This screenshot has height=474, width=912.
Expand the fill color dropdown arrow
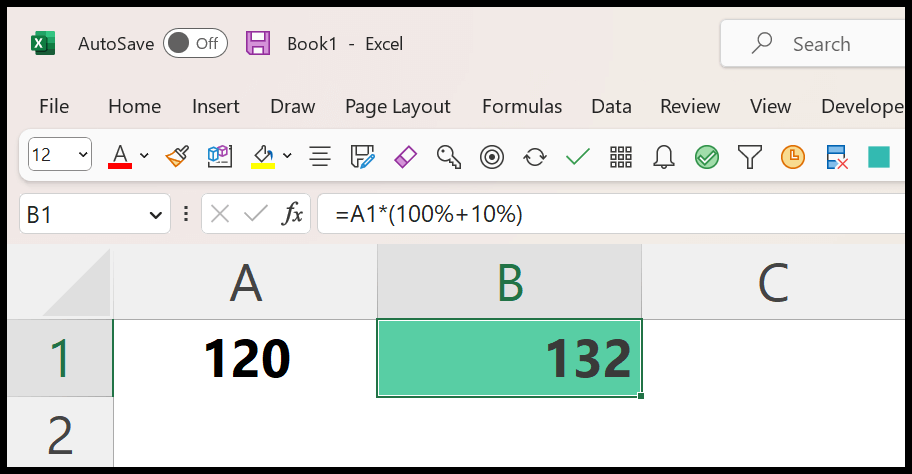click(287, 155)
